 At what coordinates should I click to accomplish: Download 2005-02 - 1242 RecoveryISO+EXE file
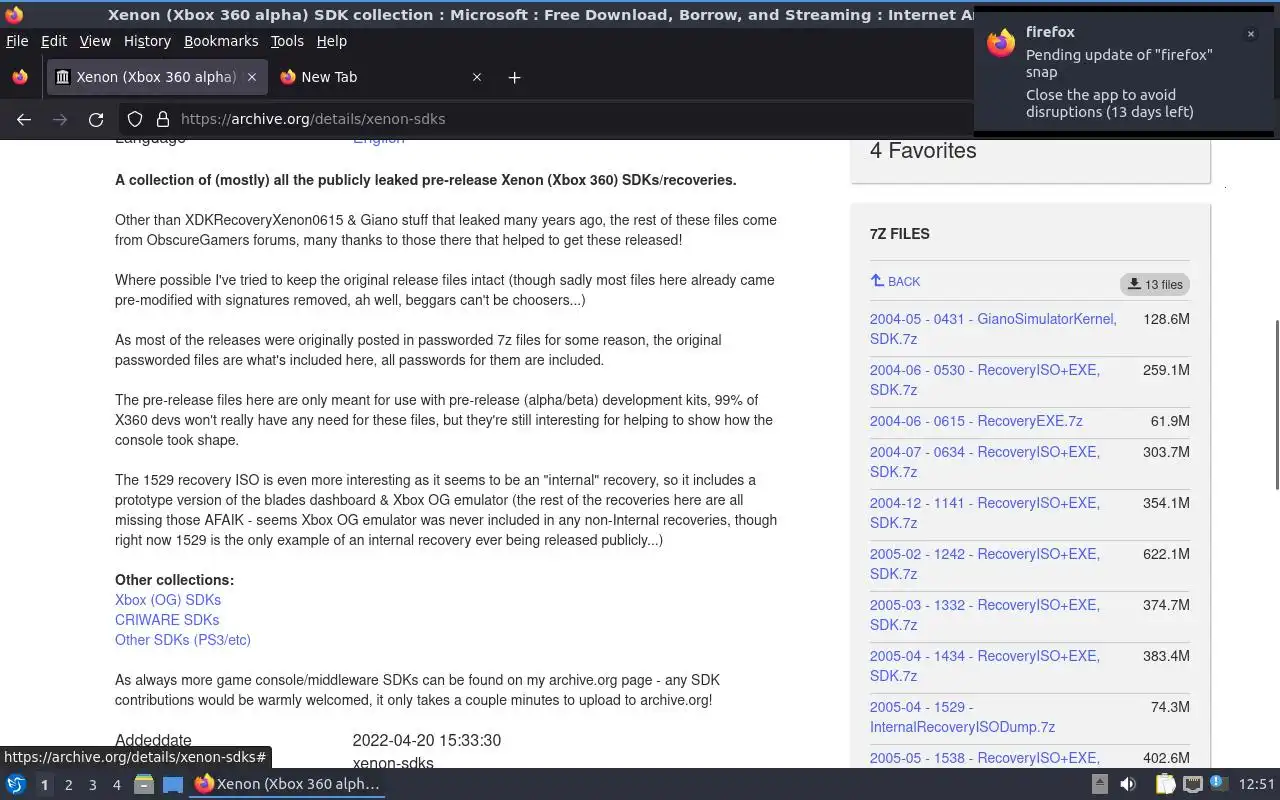(984, 564)
